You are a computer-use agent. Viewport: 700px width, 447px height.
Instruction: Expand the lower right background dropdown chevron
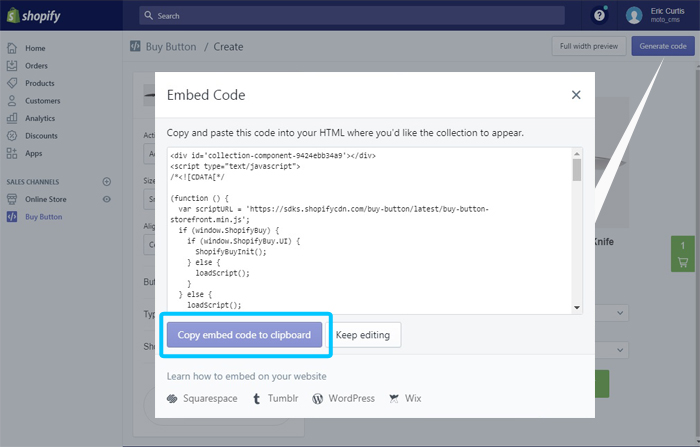620,350
